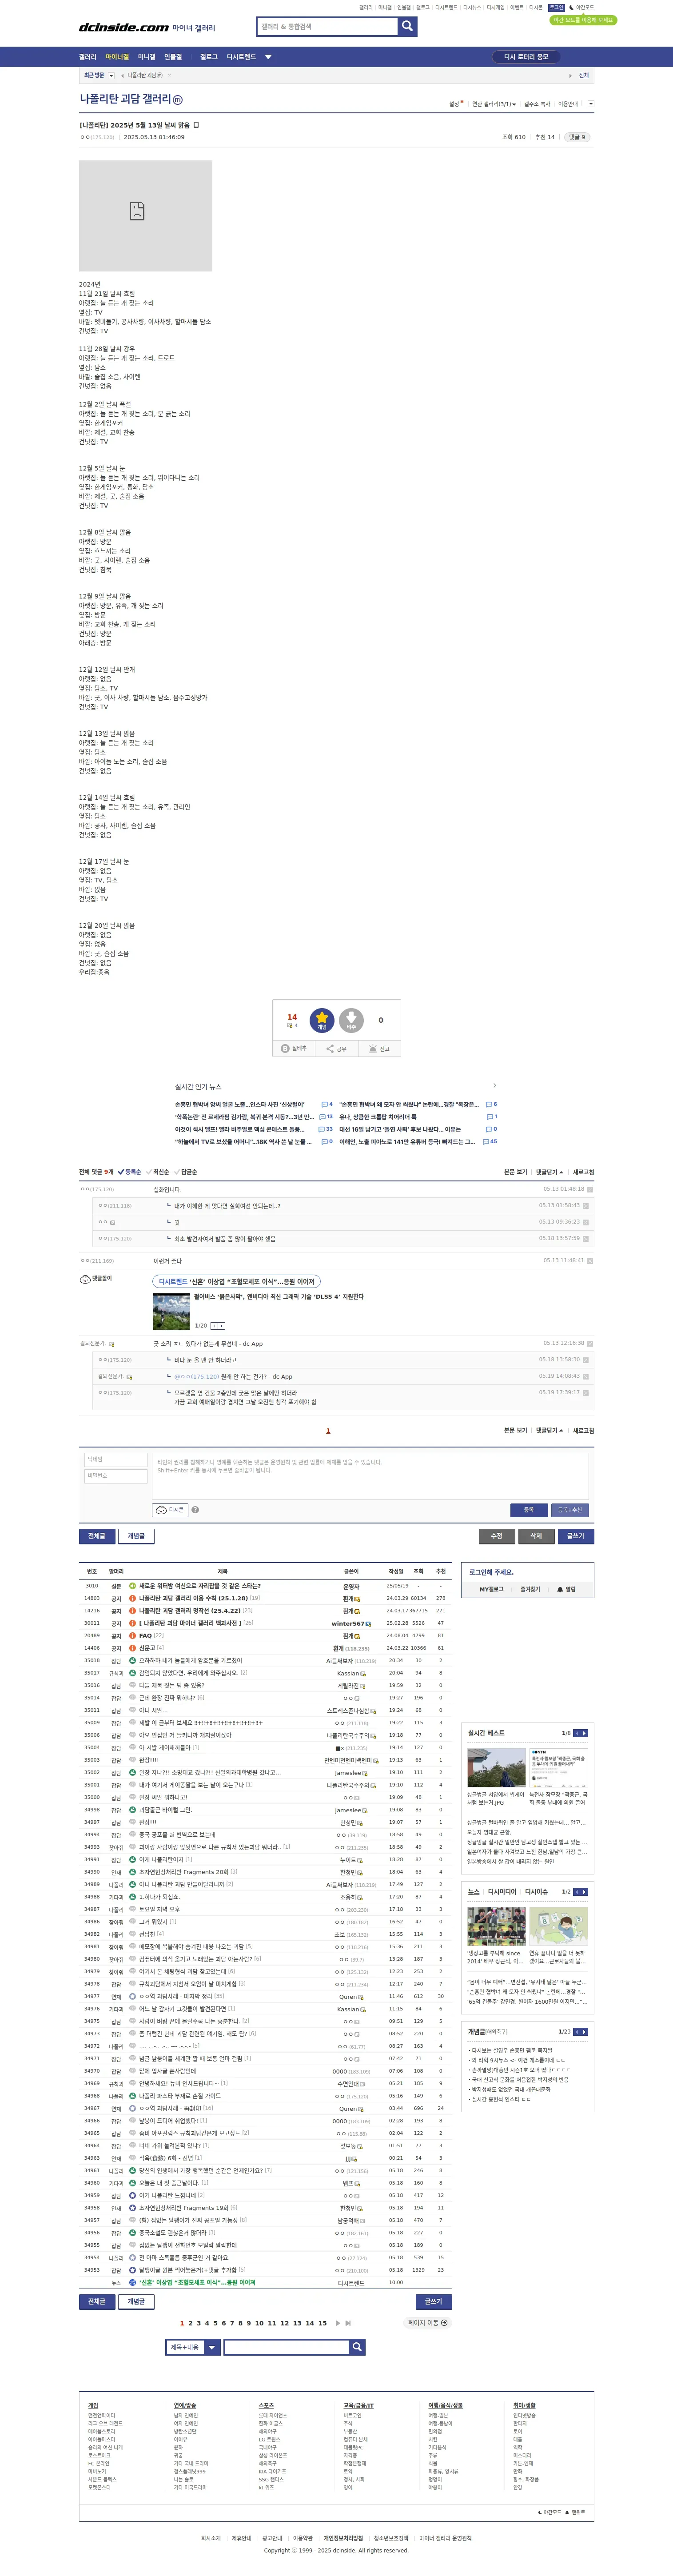Click the arrow next to 실시간 인기 뉴스

point(494,1086)
